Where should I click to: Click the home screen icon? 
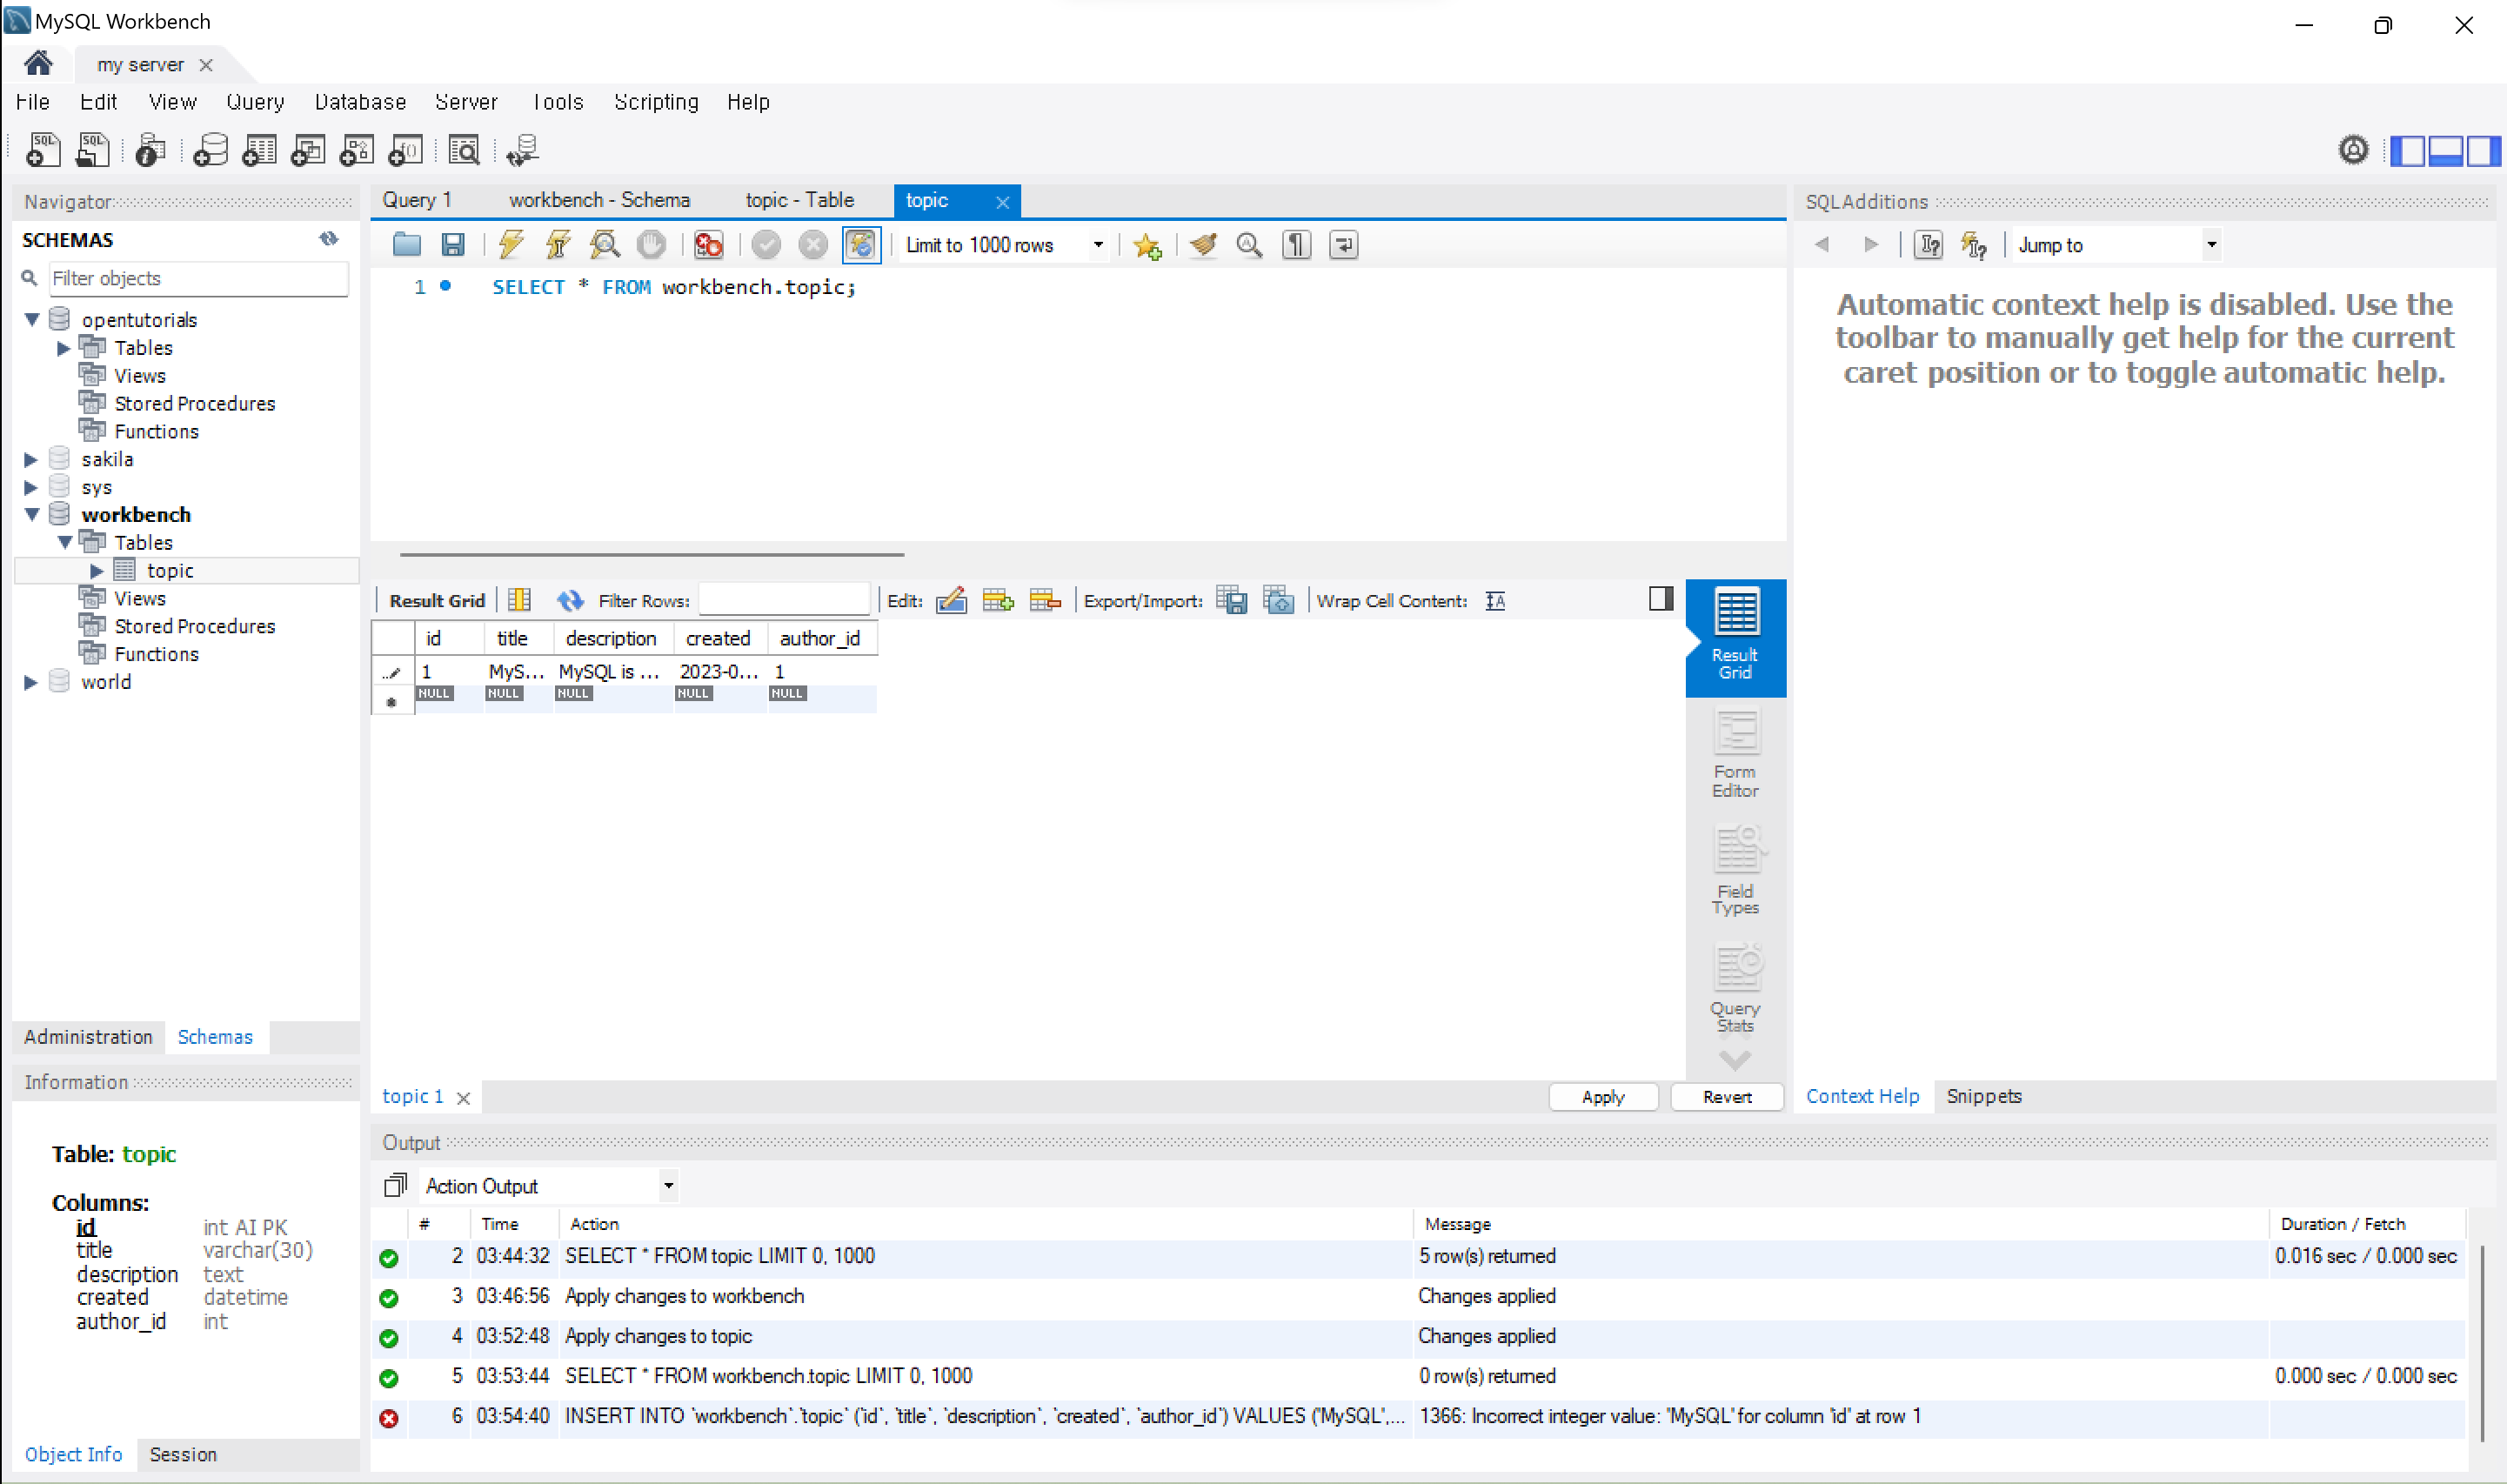tap(38, 64)
